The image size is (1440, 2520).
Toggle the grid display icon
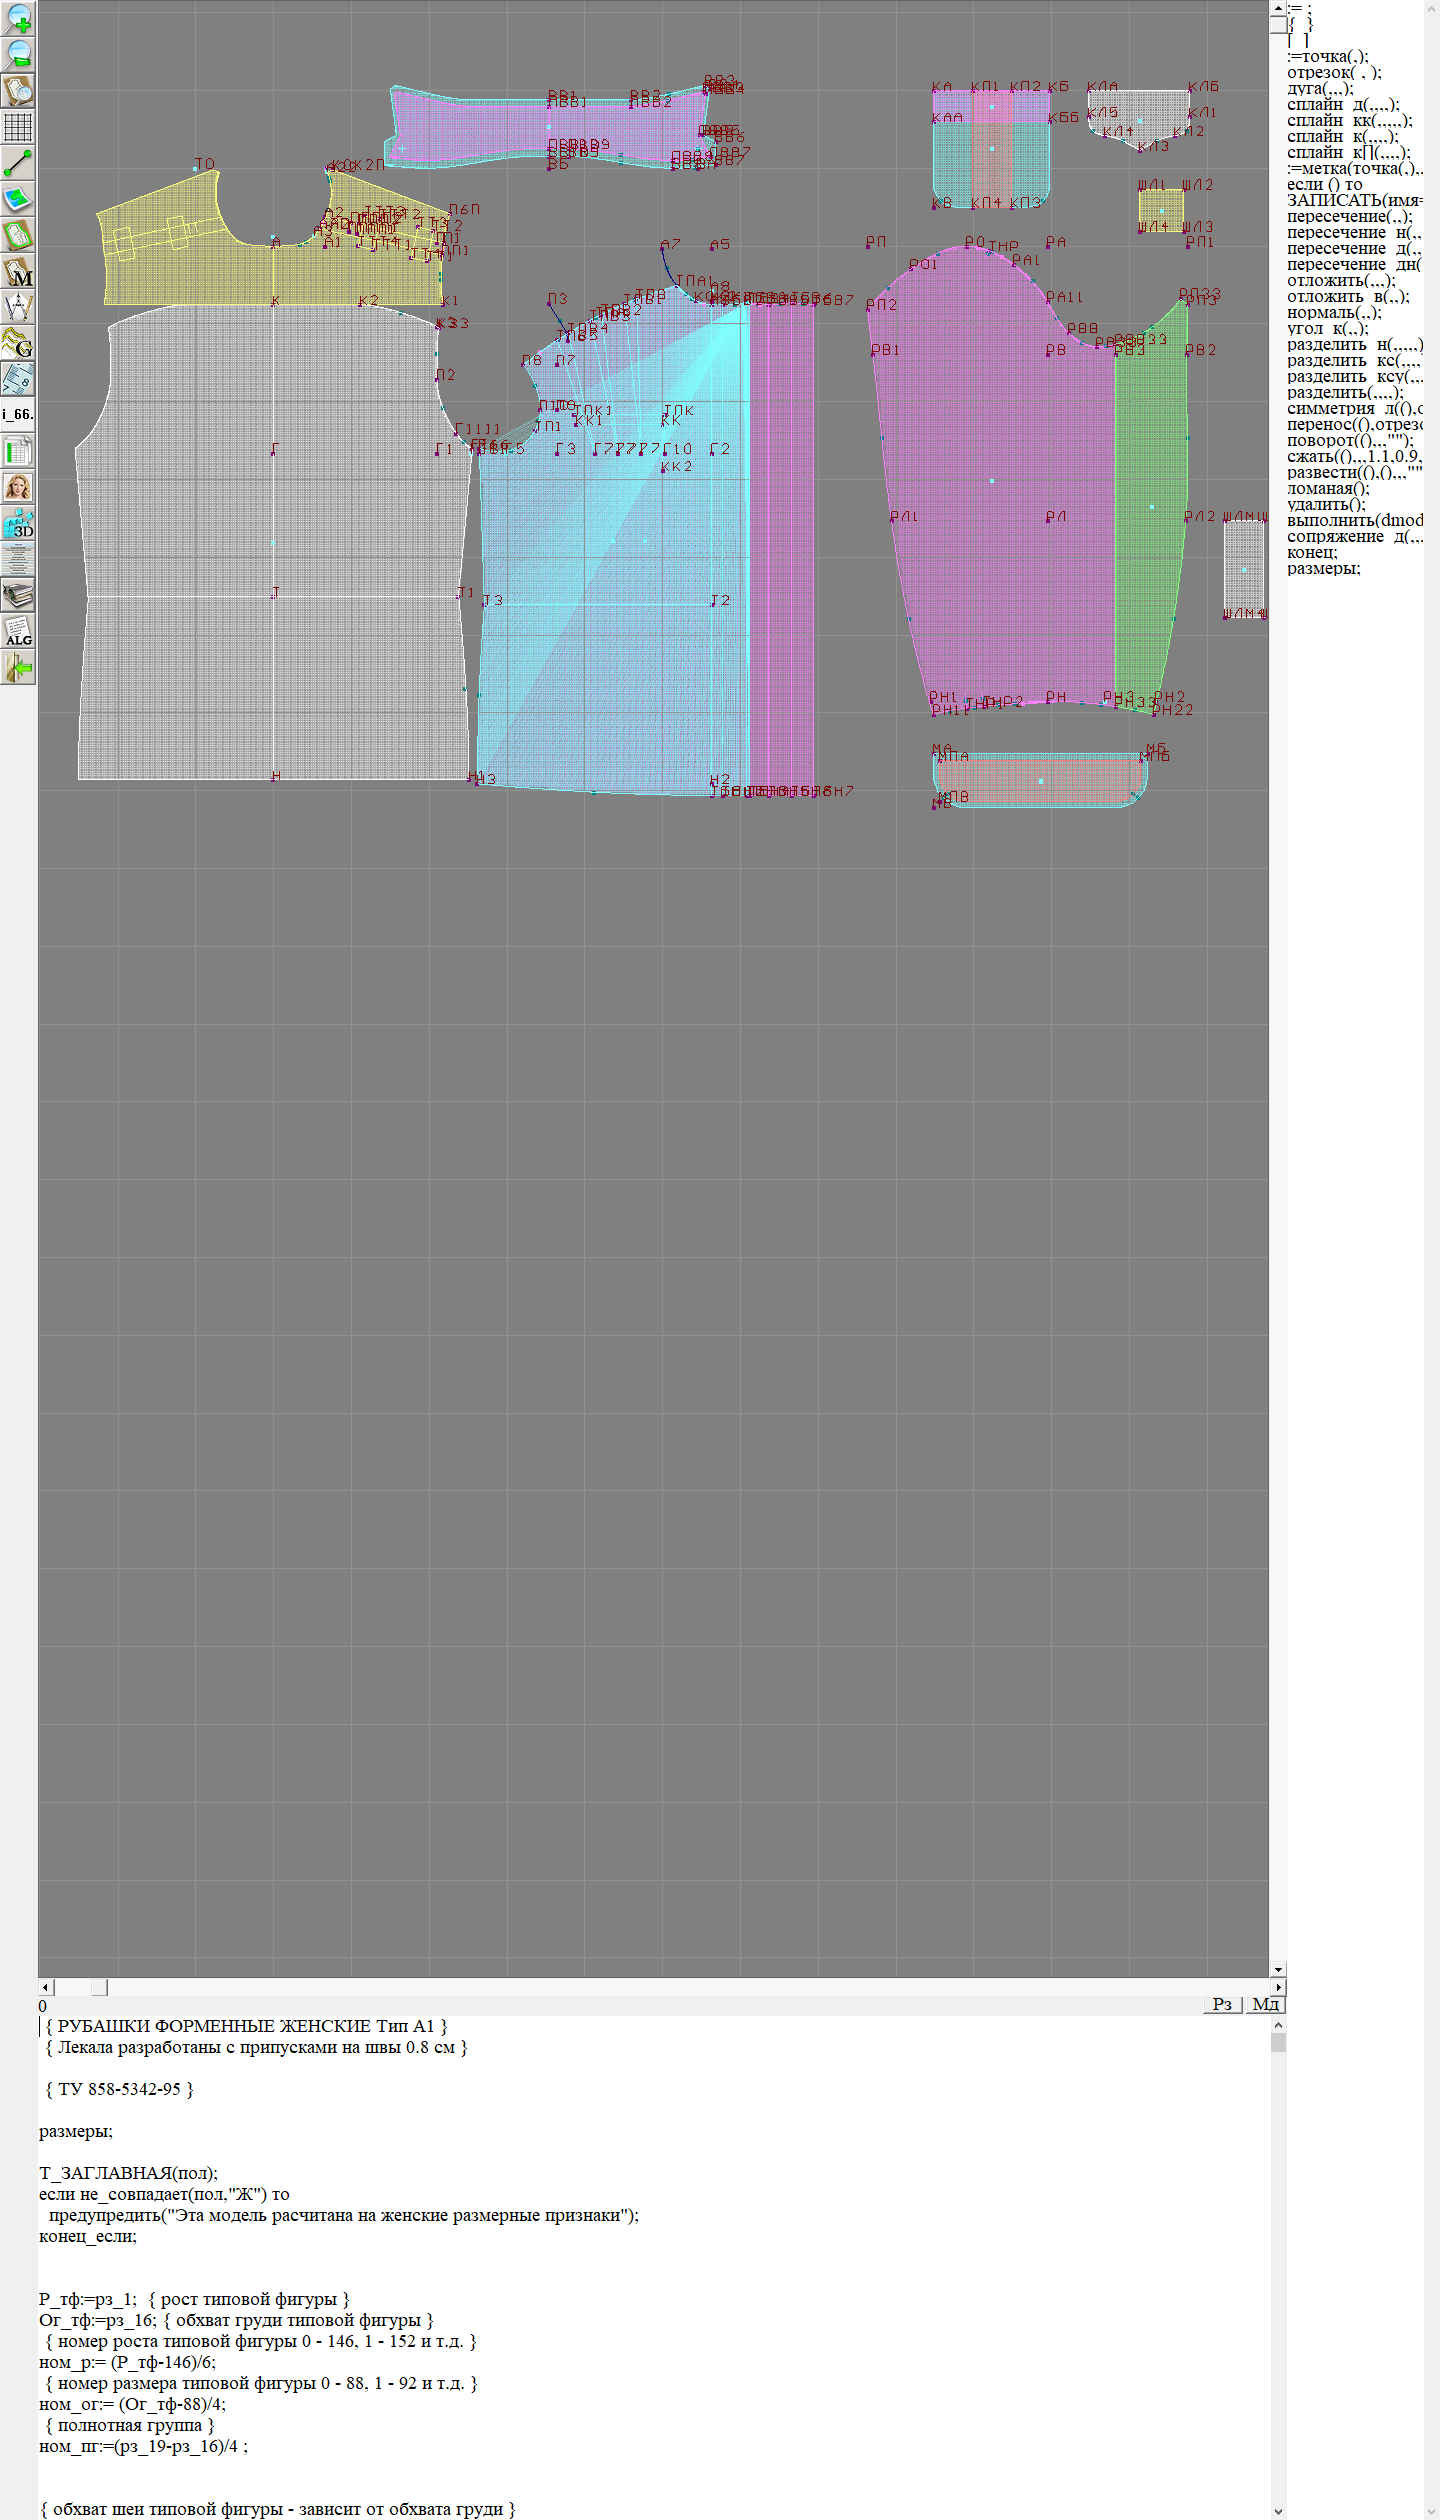[18, 127]
